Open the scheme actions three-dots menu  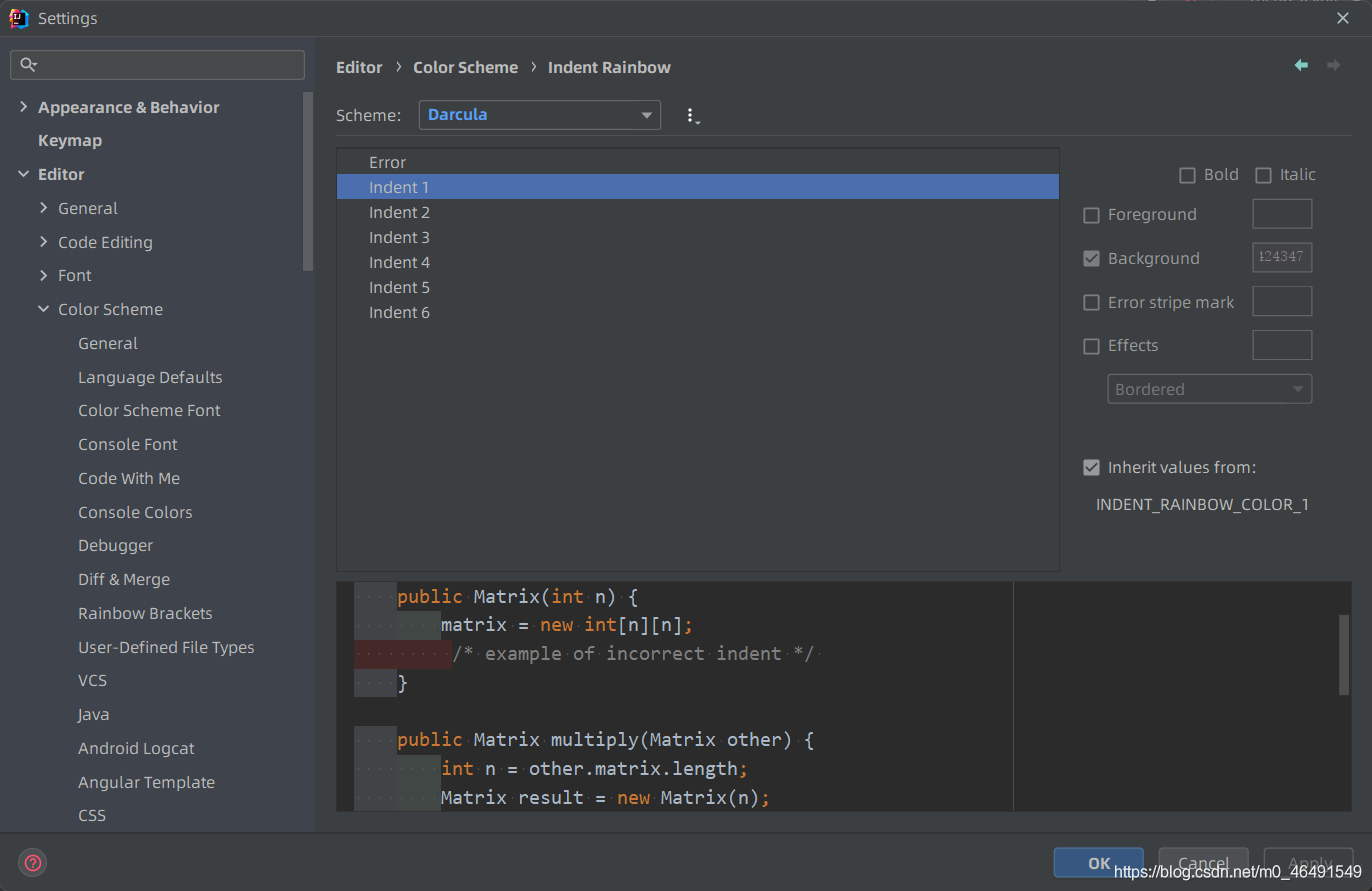691,116
